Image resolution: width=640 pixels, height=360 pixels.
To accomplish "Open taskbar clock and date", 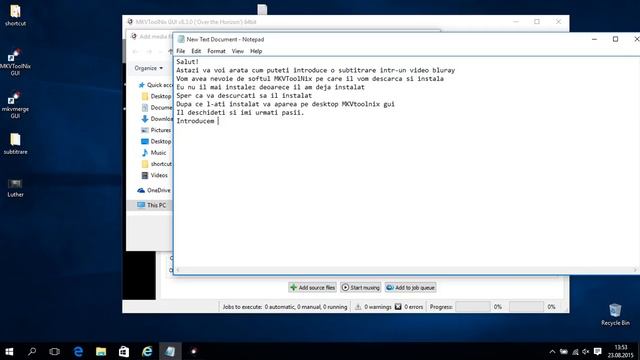I will pyautogui.click(x=620, y=351).
